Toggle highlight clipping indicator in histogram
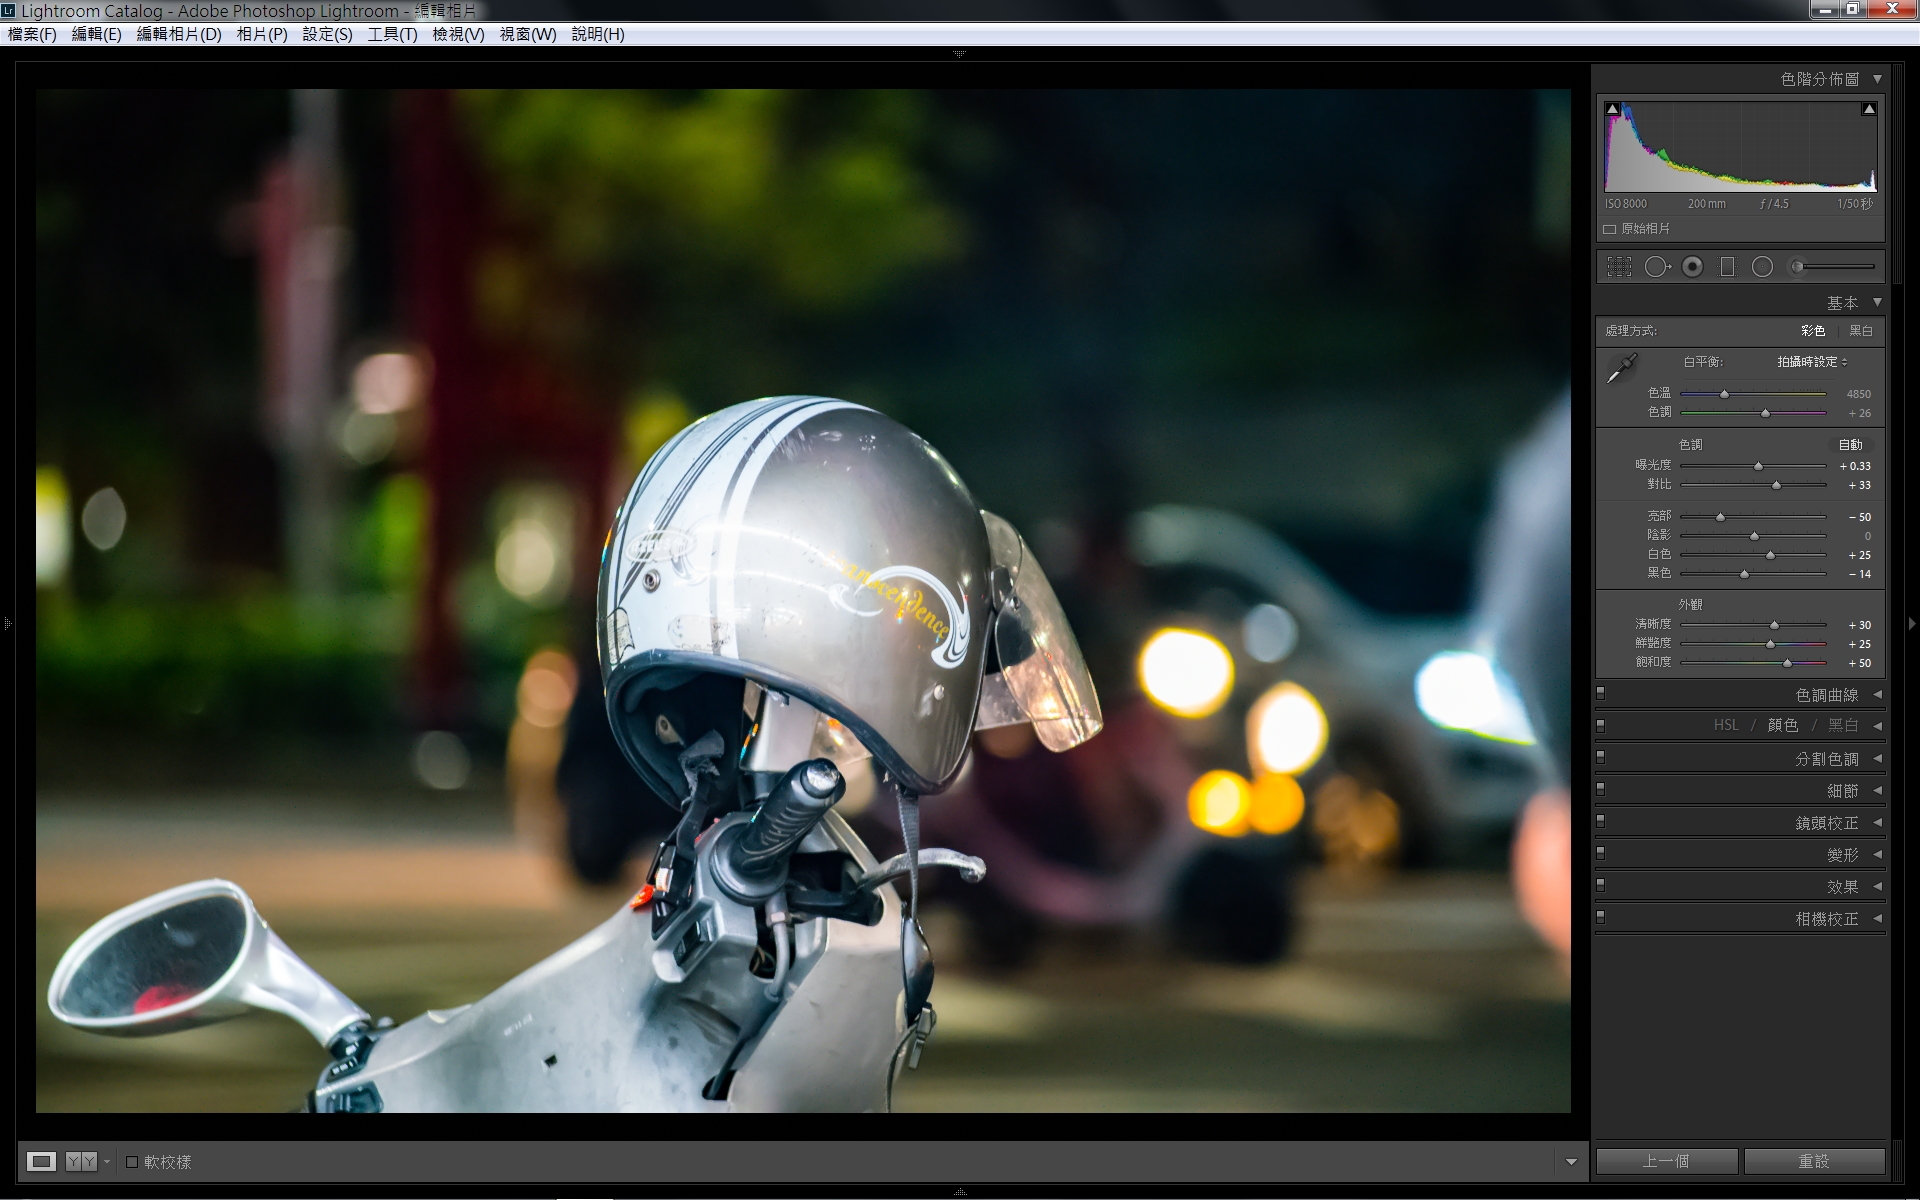Screen dimensions: 1920x1200 click(1868, 109)
